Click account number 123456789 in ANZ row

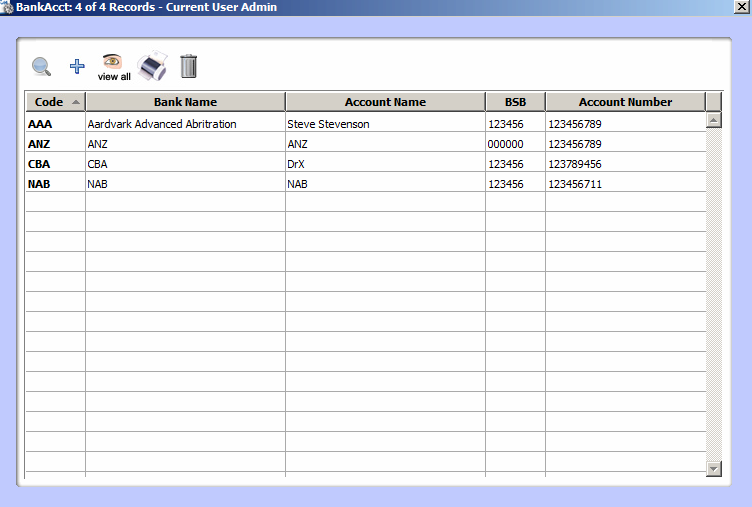coord(625,144)
